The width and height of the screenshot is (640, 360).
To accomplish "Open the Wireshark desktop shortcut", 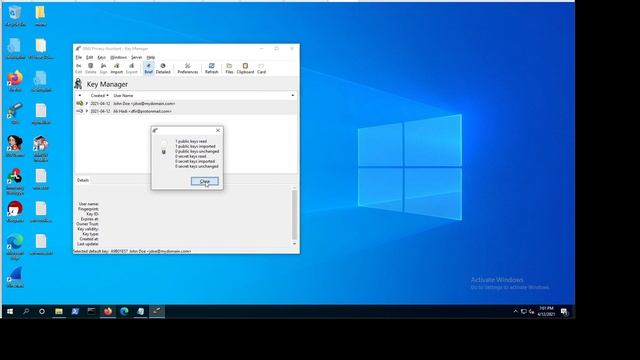I will (15, 277).
